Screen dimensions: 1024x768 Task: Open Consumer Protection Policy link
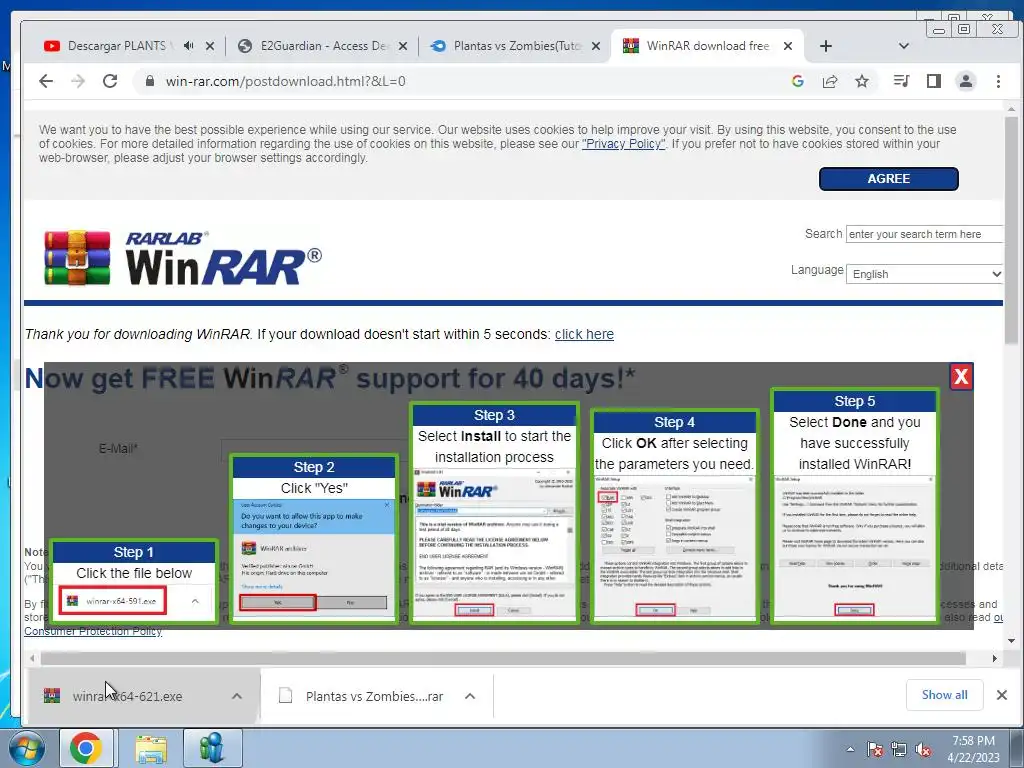(93, 631)
